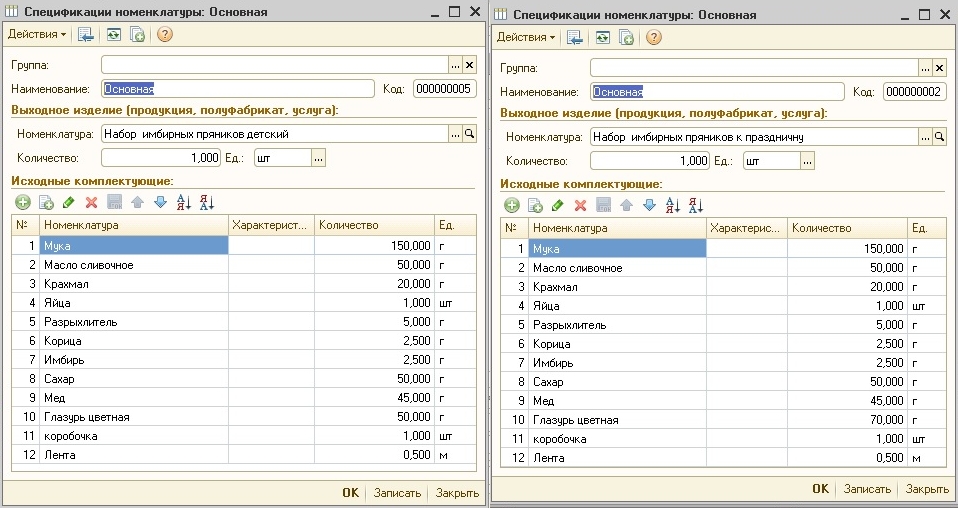Image resolution: width=958 pixels, height=508 pixels.
Task: Select Разрыхлитель row in right table
Action: coord(723,325)
